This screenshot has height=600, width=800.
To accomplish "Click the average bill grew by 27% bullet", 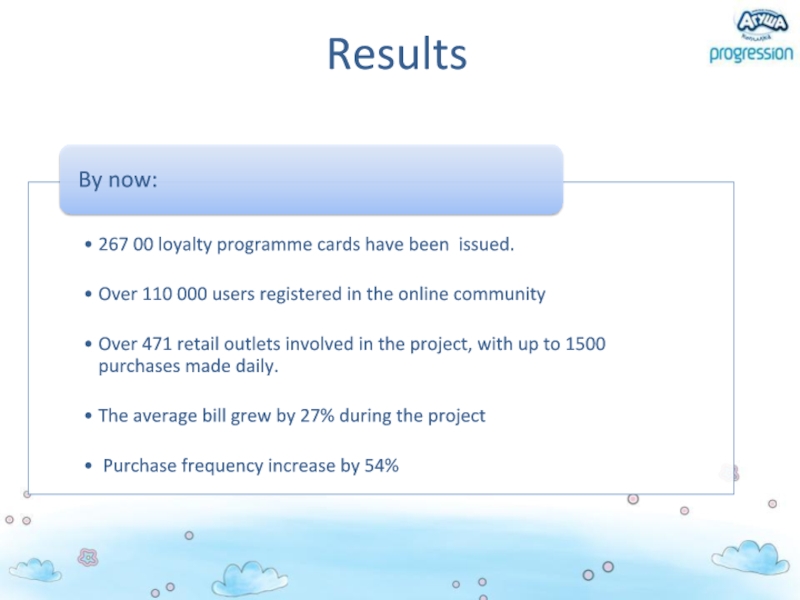I will (291, 416).
